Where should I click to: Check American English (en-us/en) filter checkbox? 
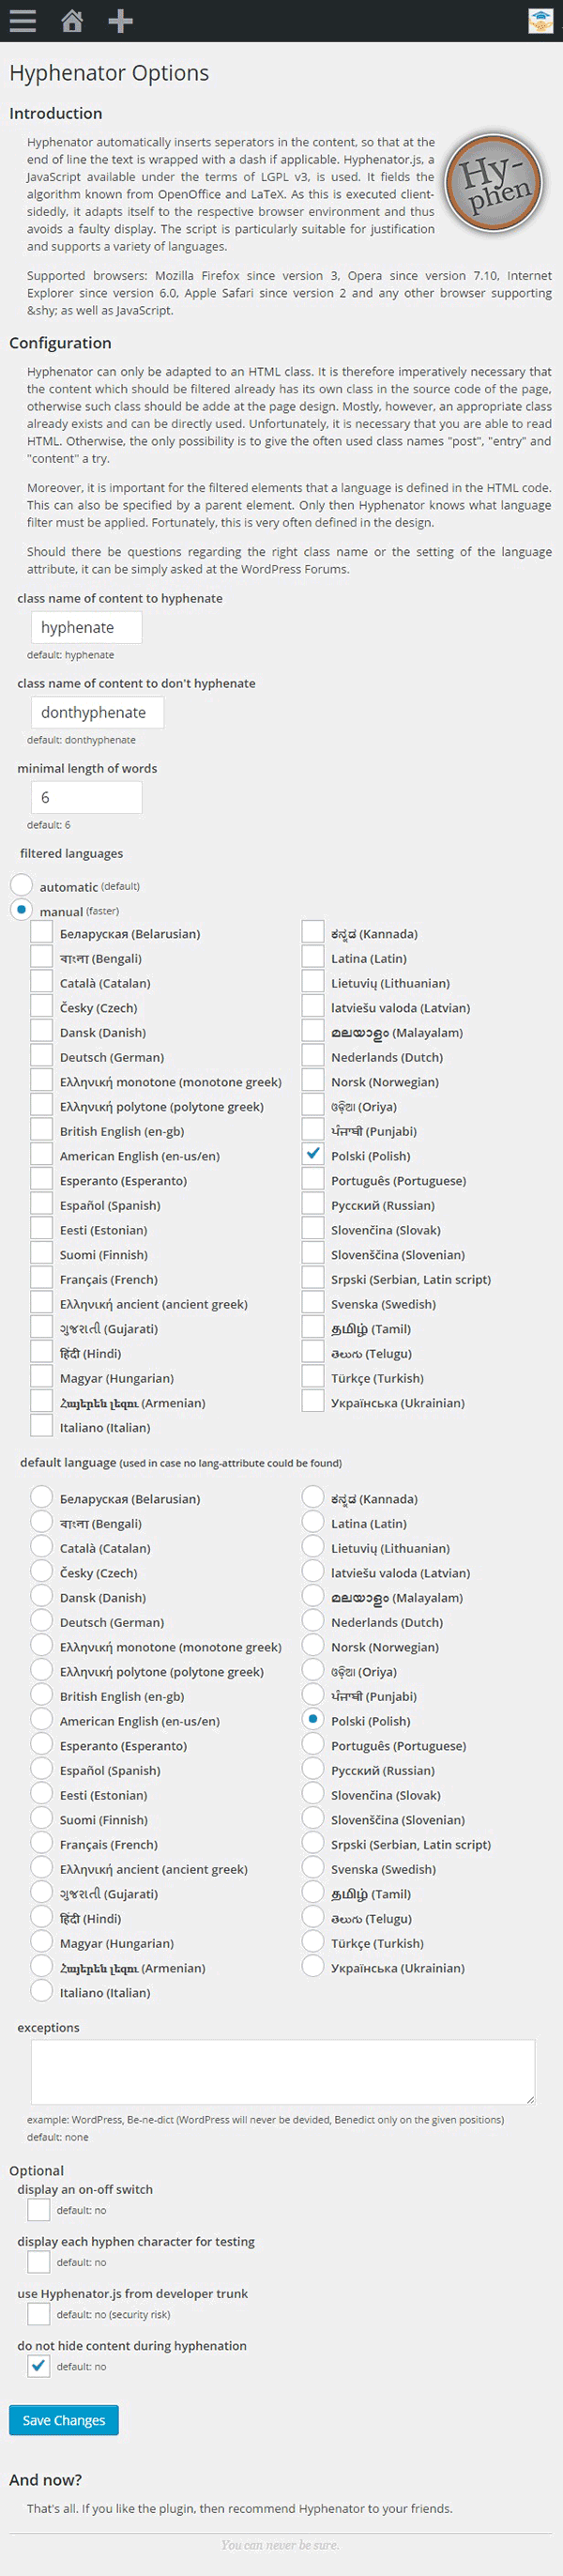(x=42, y=1154)
